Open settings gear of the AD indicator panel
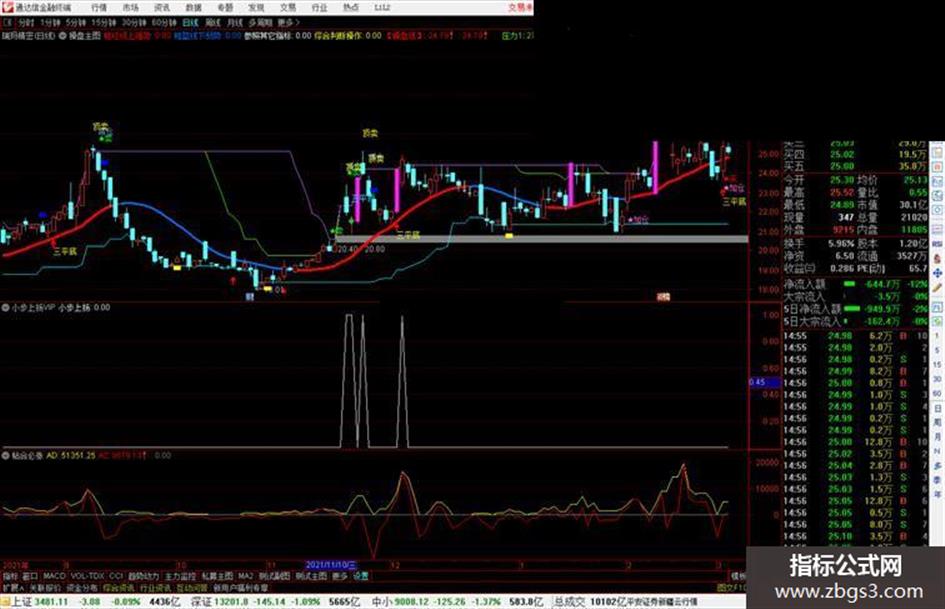This screenshot has width=945, height=609. click(5, 456)
